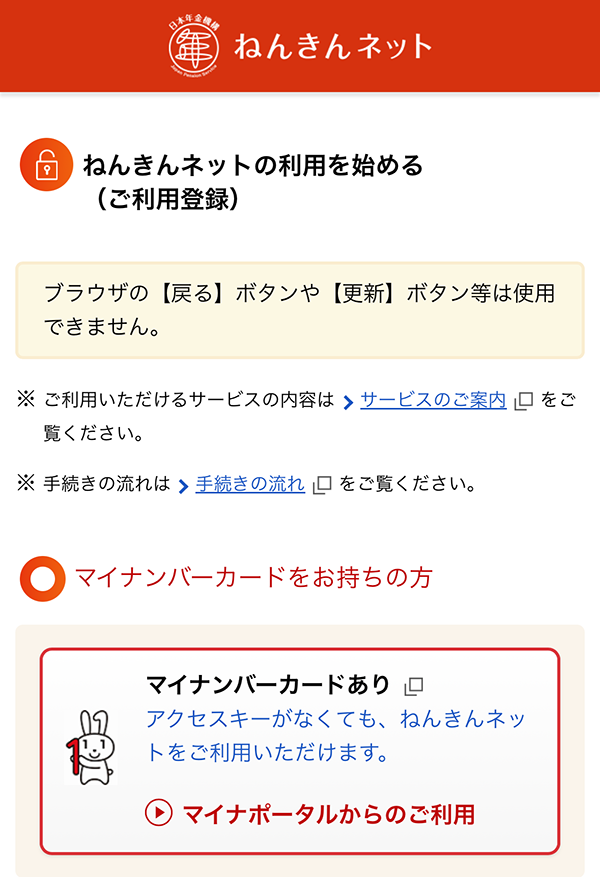Click external-link icon after 手続きの流れ
This screenshot has width=600, height=877.
(x=321, y=485)
